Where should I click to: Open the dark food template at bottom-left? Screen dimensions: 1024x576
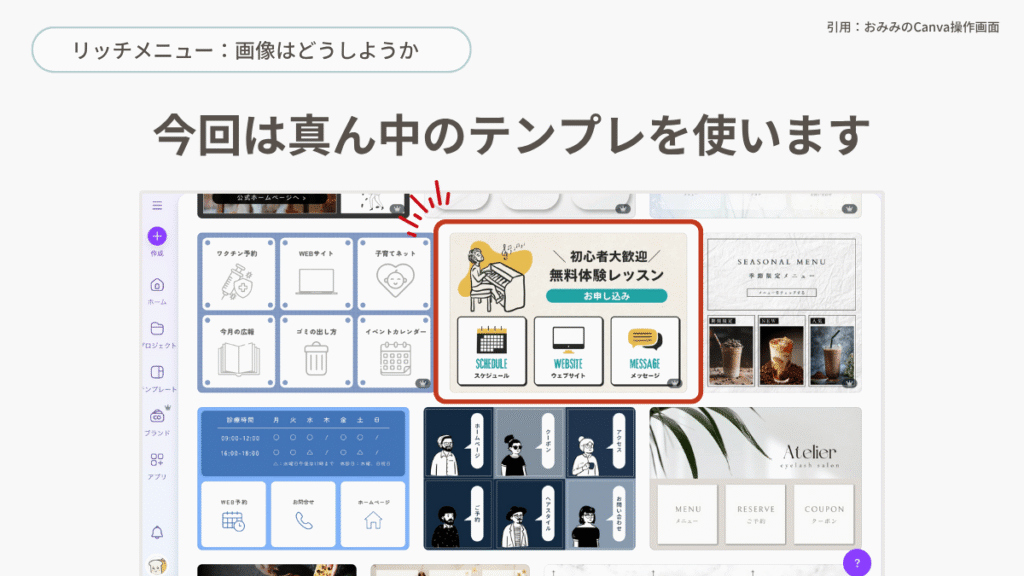click(x=276, y=570)
